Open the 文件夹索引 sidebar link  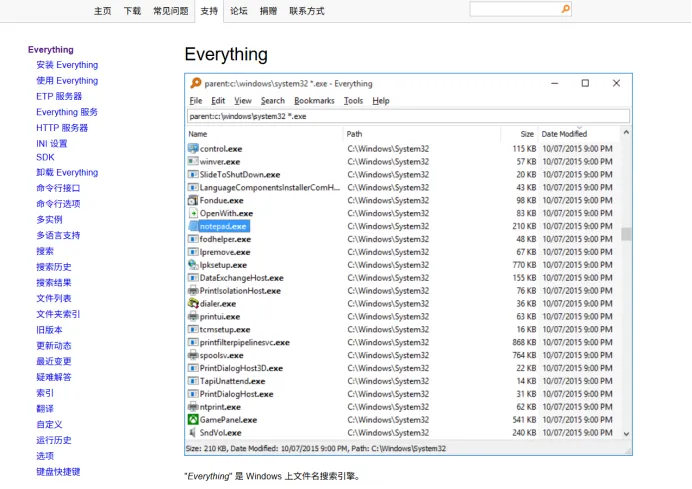pyautogui.click(x=58, y=314)
